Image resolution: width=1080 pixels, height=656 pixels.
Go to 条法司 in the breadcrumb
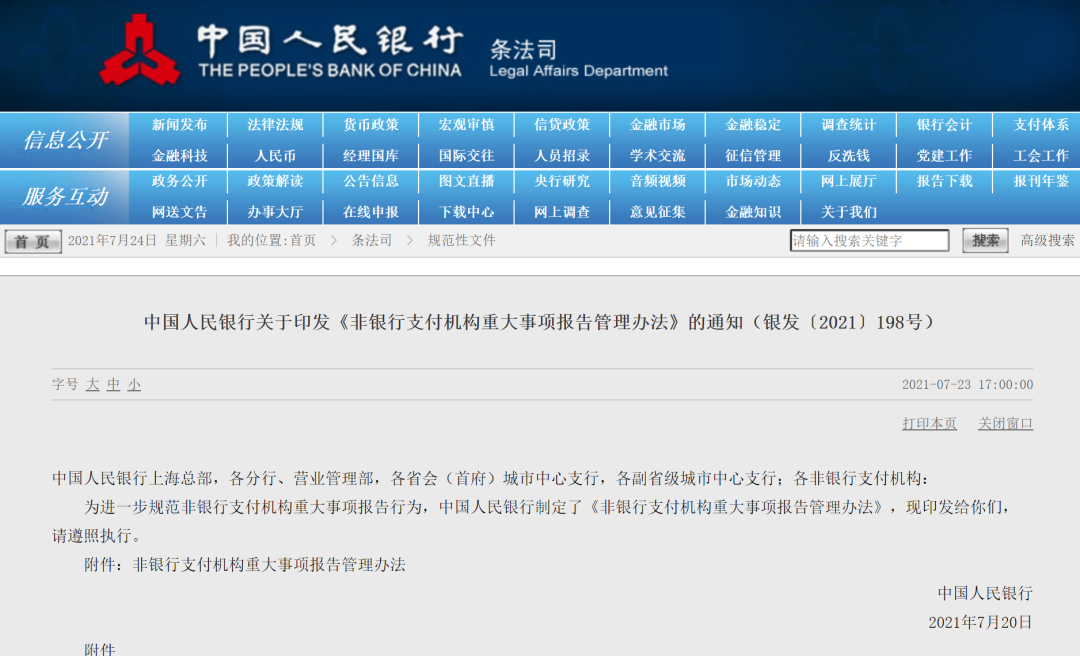pyautogui.click(x=371, y=240)
